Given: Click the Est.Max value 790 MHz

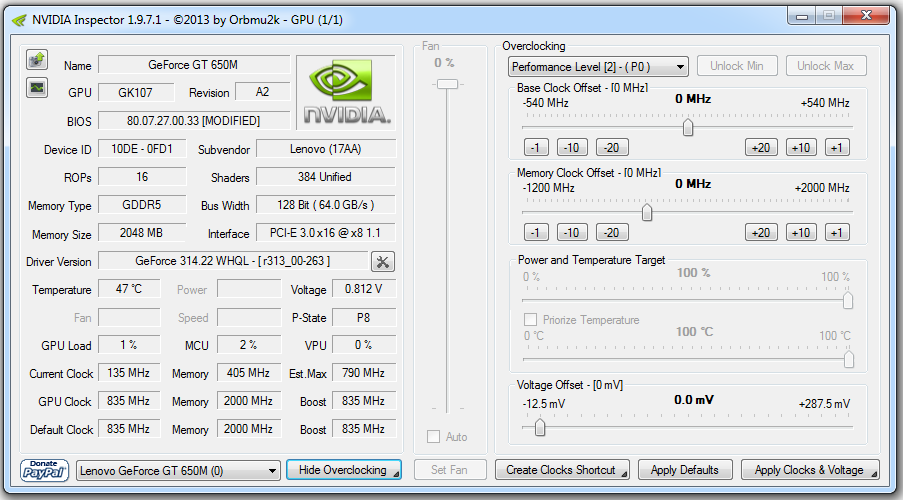Looking at the screenshot, I should (364, 373).
